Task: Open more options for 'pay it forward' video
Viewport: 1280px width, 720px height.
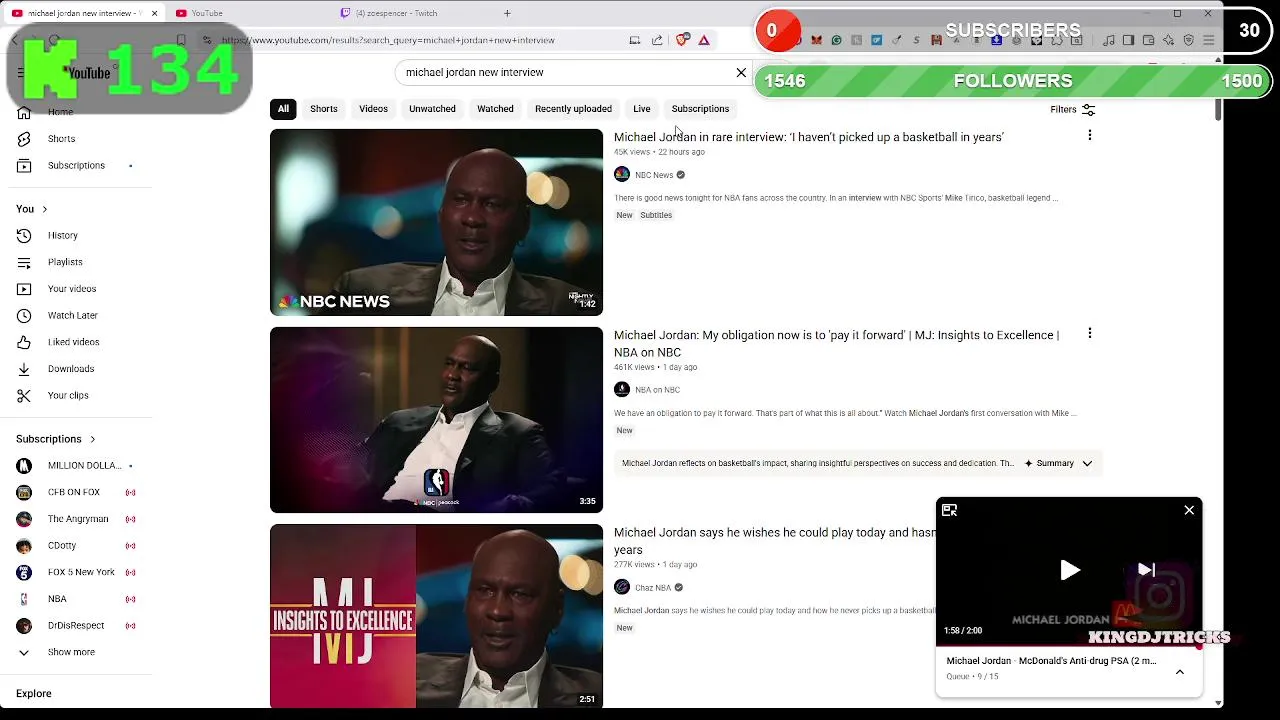Action: pos(1089,333)
